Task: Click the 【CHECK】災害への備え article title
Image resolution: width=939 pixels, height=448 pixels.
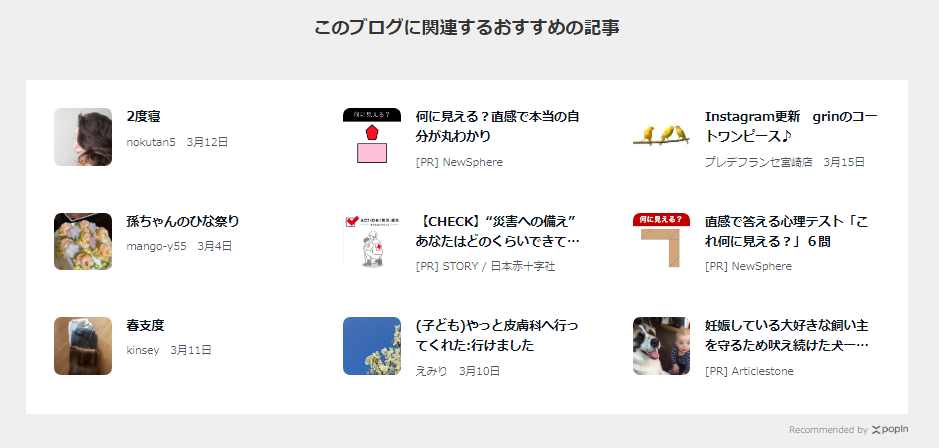Action: click(498, 231)
